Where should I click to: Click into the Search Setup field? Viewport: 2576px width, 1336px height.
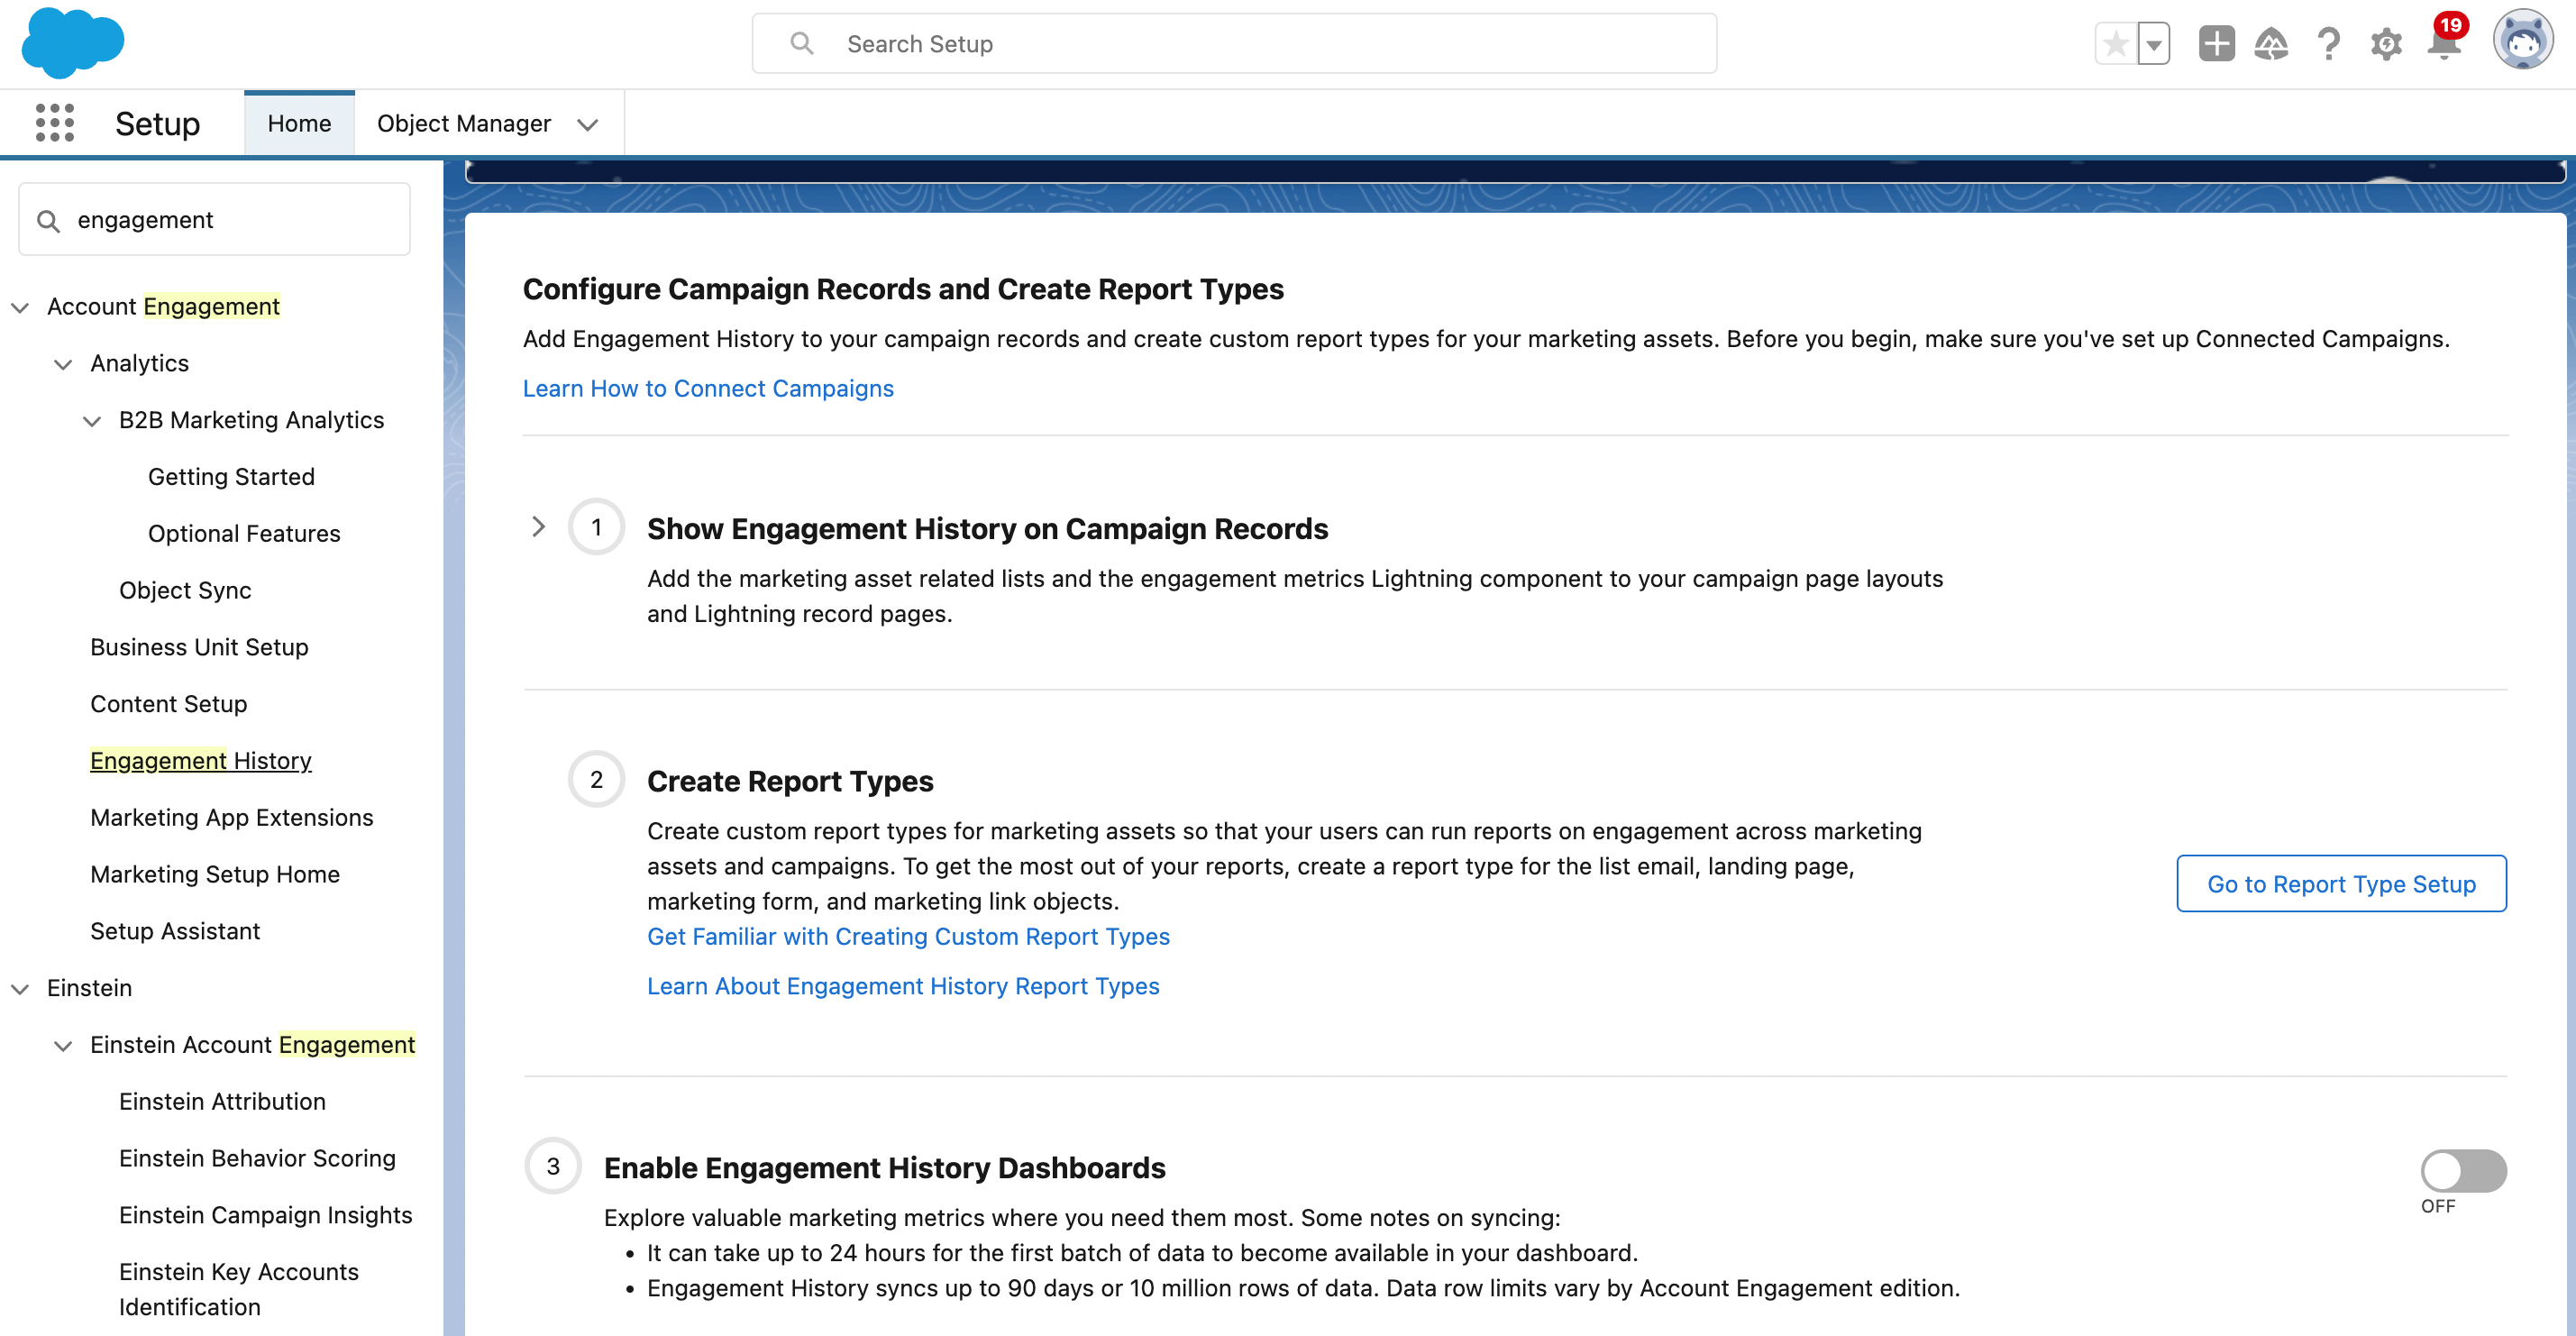pyautogui.click(x=1234, y=43)
